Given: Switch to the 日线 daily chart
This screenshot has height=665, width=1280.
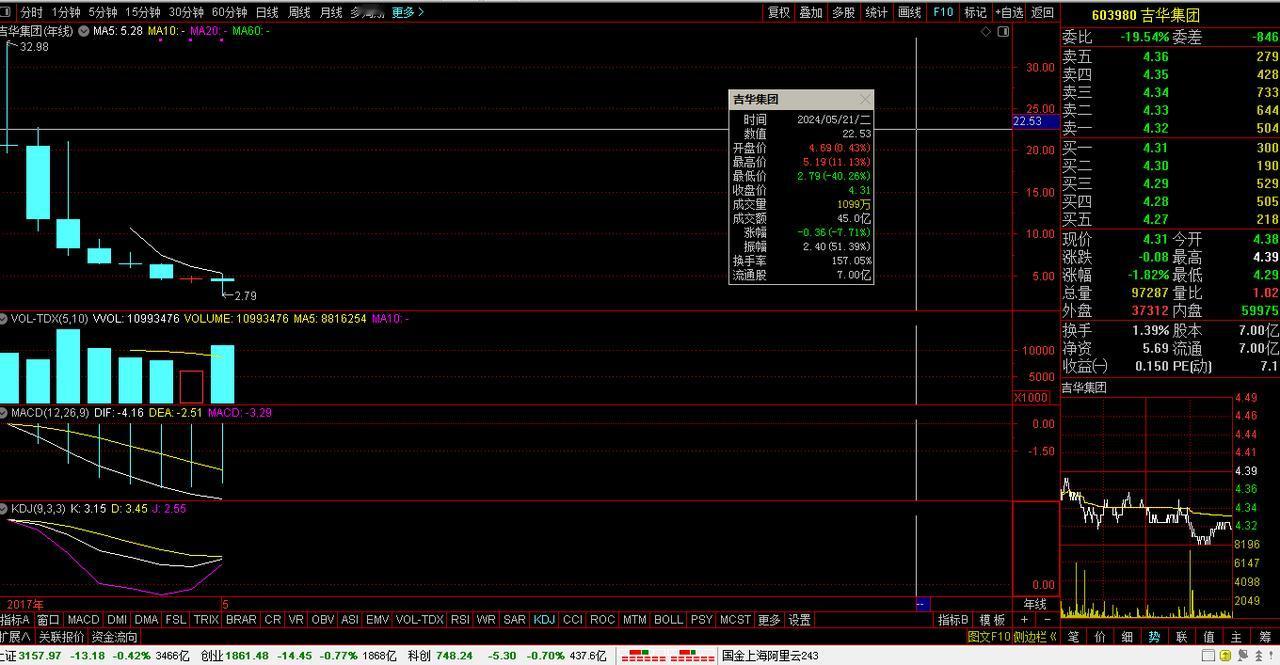Looking at the screenshot, I should tap(267, 12).
